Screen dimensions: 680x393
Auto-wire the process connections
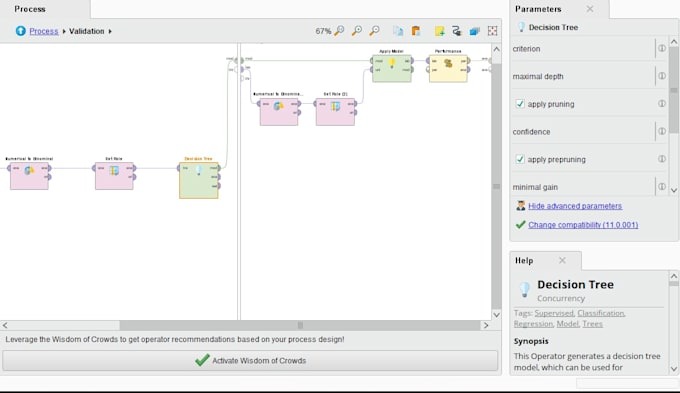457,31
